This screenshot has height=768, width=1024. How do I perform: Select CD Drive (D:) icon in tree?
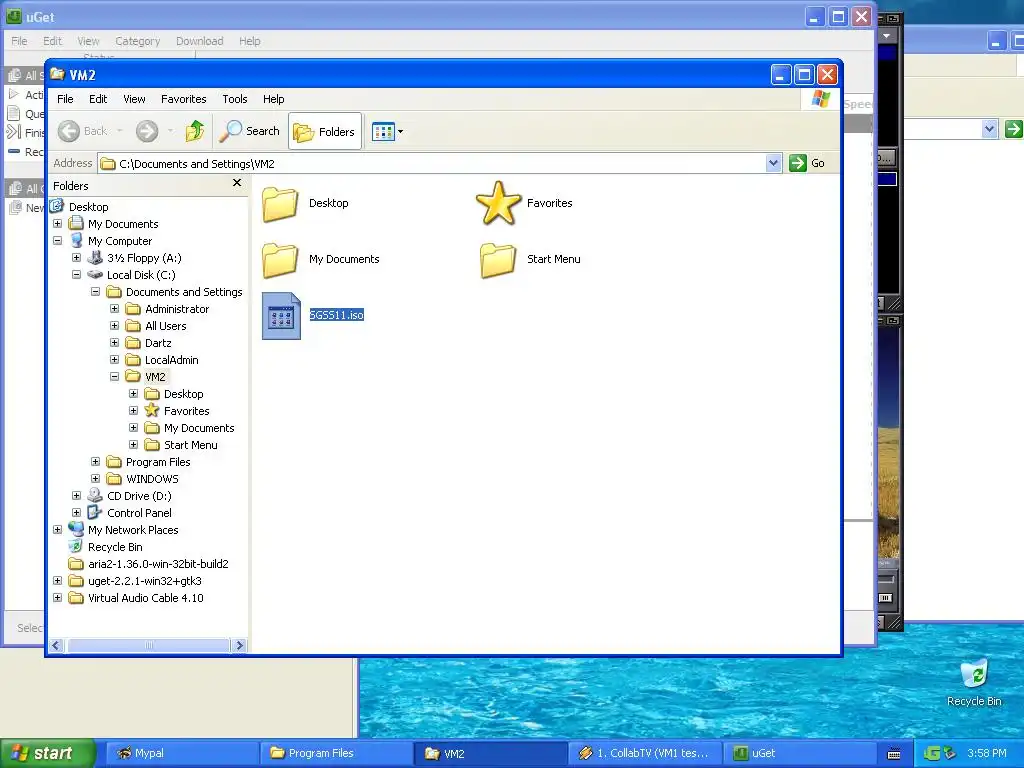95,496
